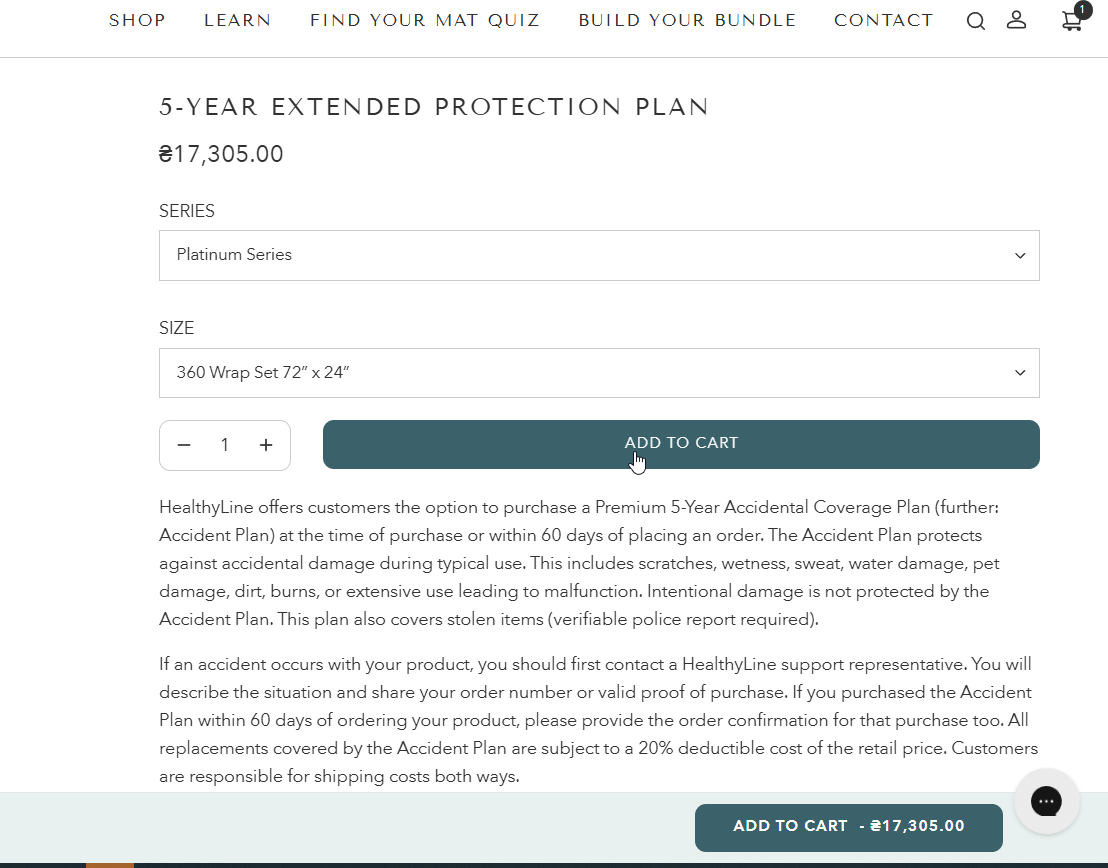
Task: Click the SIZE field label
Action: pos(177,328)
